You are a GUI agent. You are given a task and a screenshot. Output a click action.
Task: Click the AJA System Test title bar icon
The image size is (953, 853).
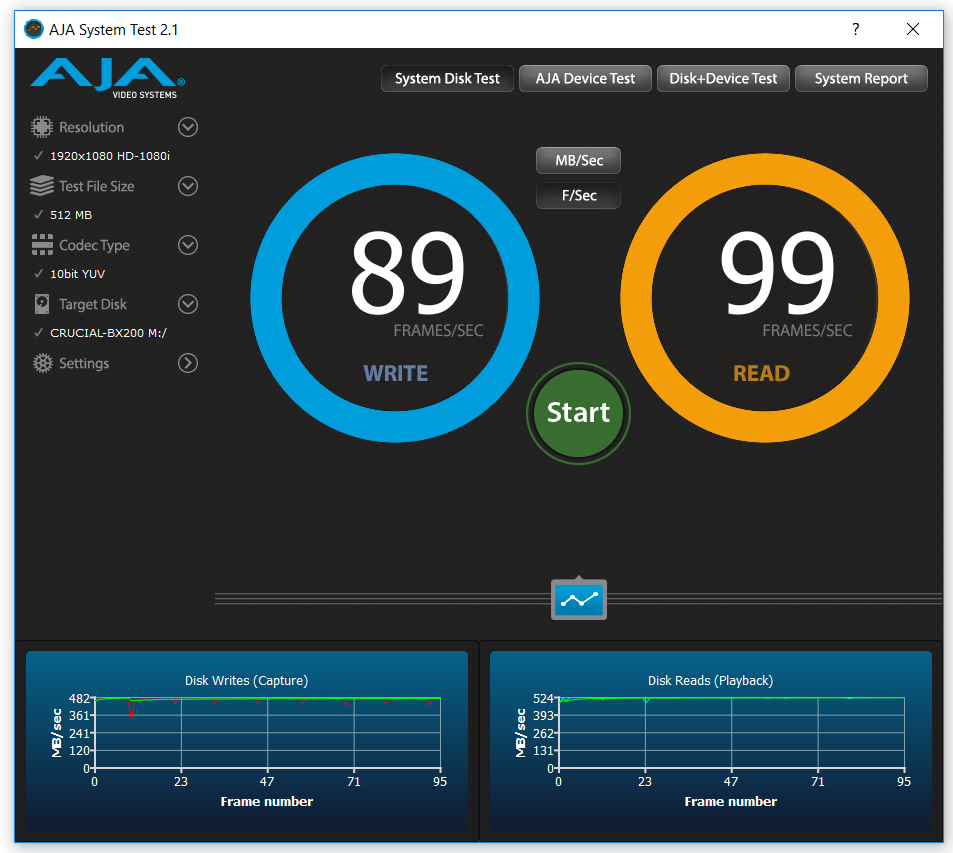tap(34, 29)
